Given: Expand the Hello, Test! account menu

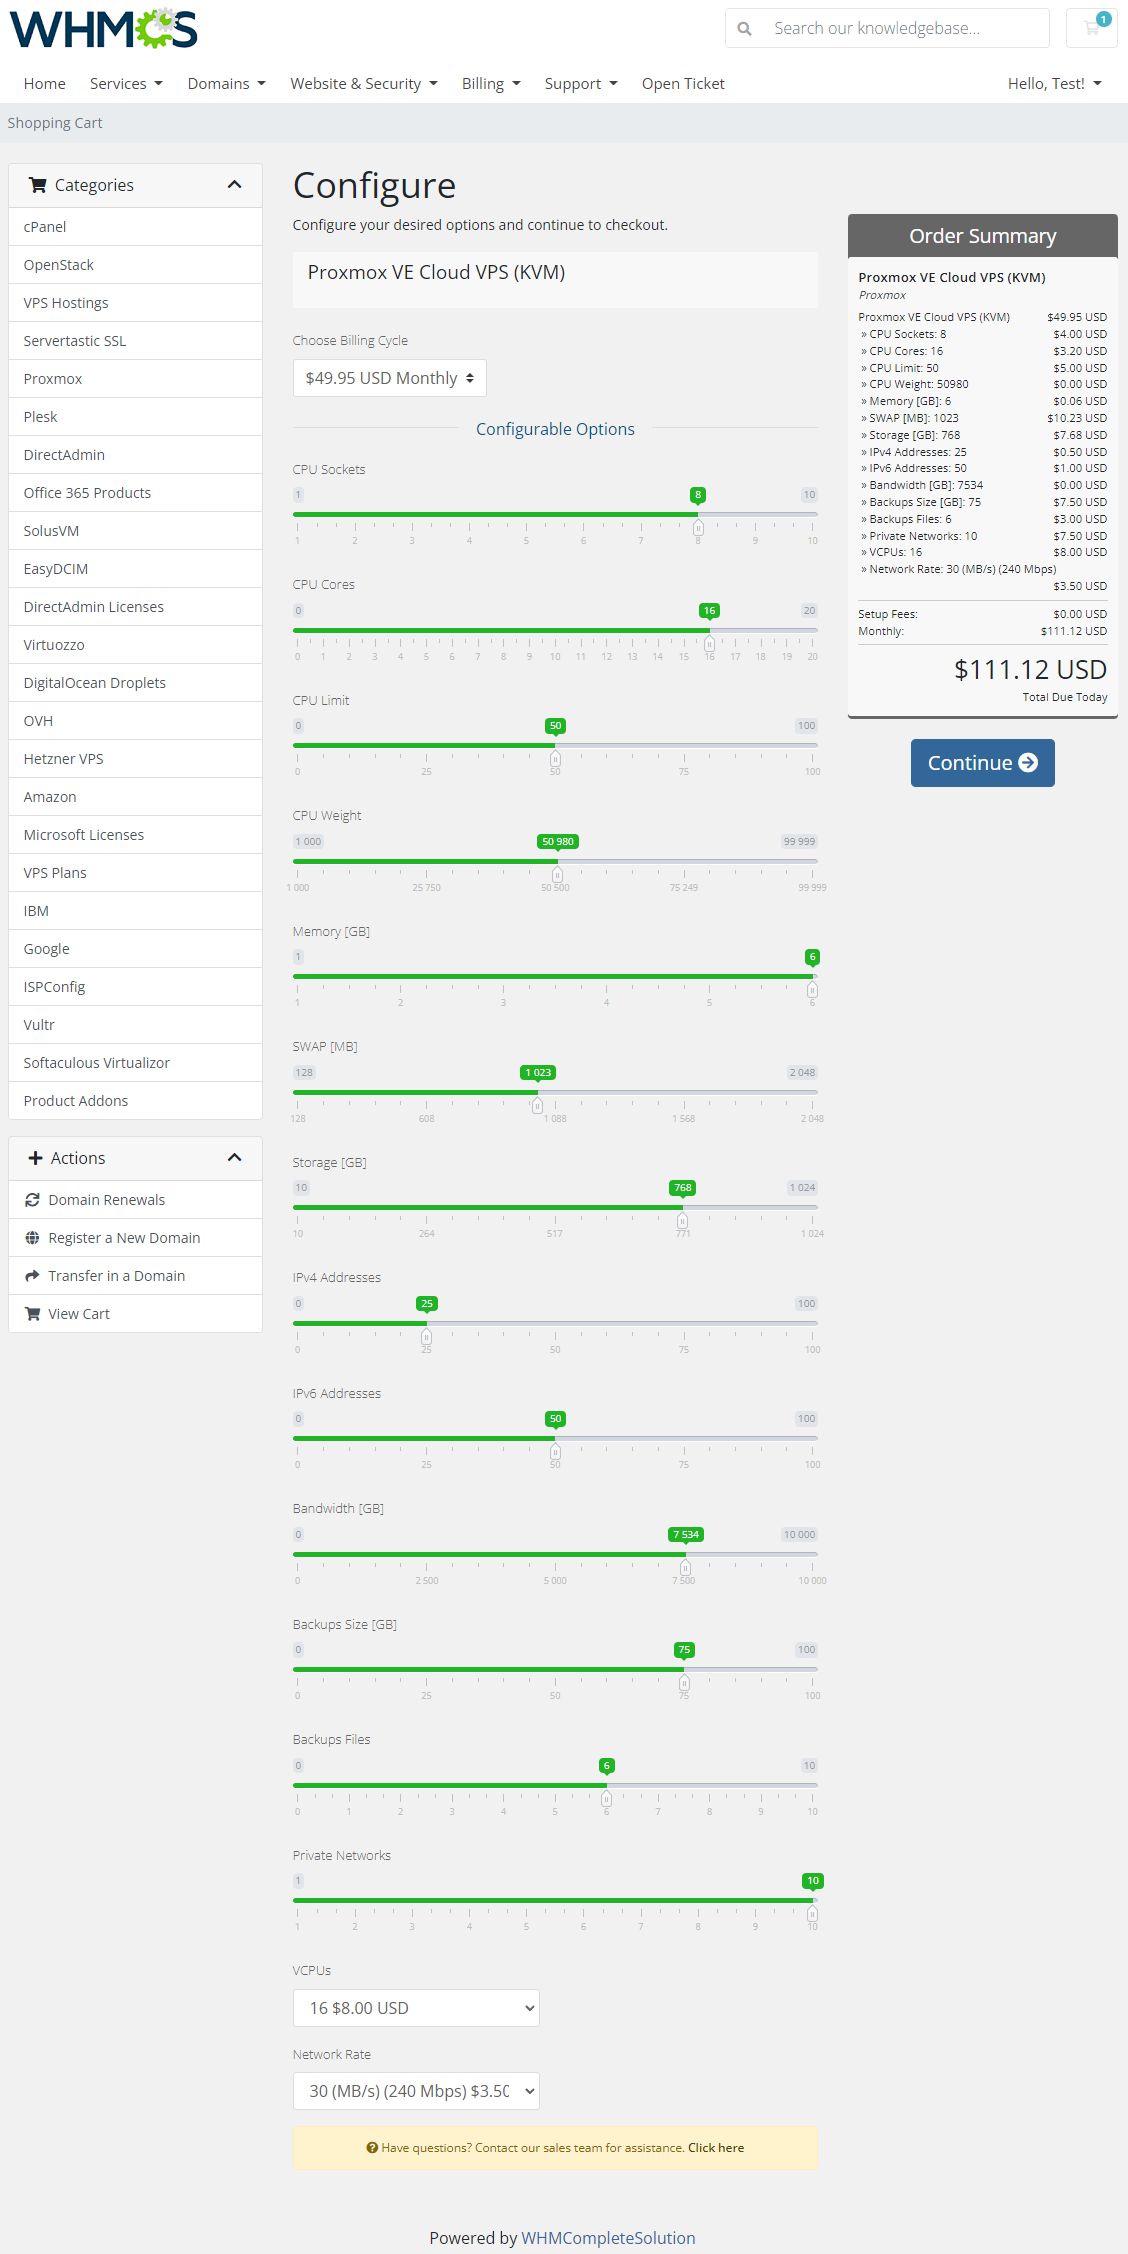Looking at the screenshot, I should click(1055, 84).
